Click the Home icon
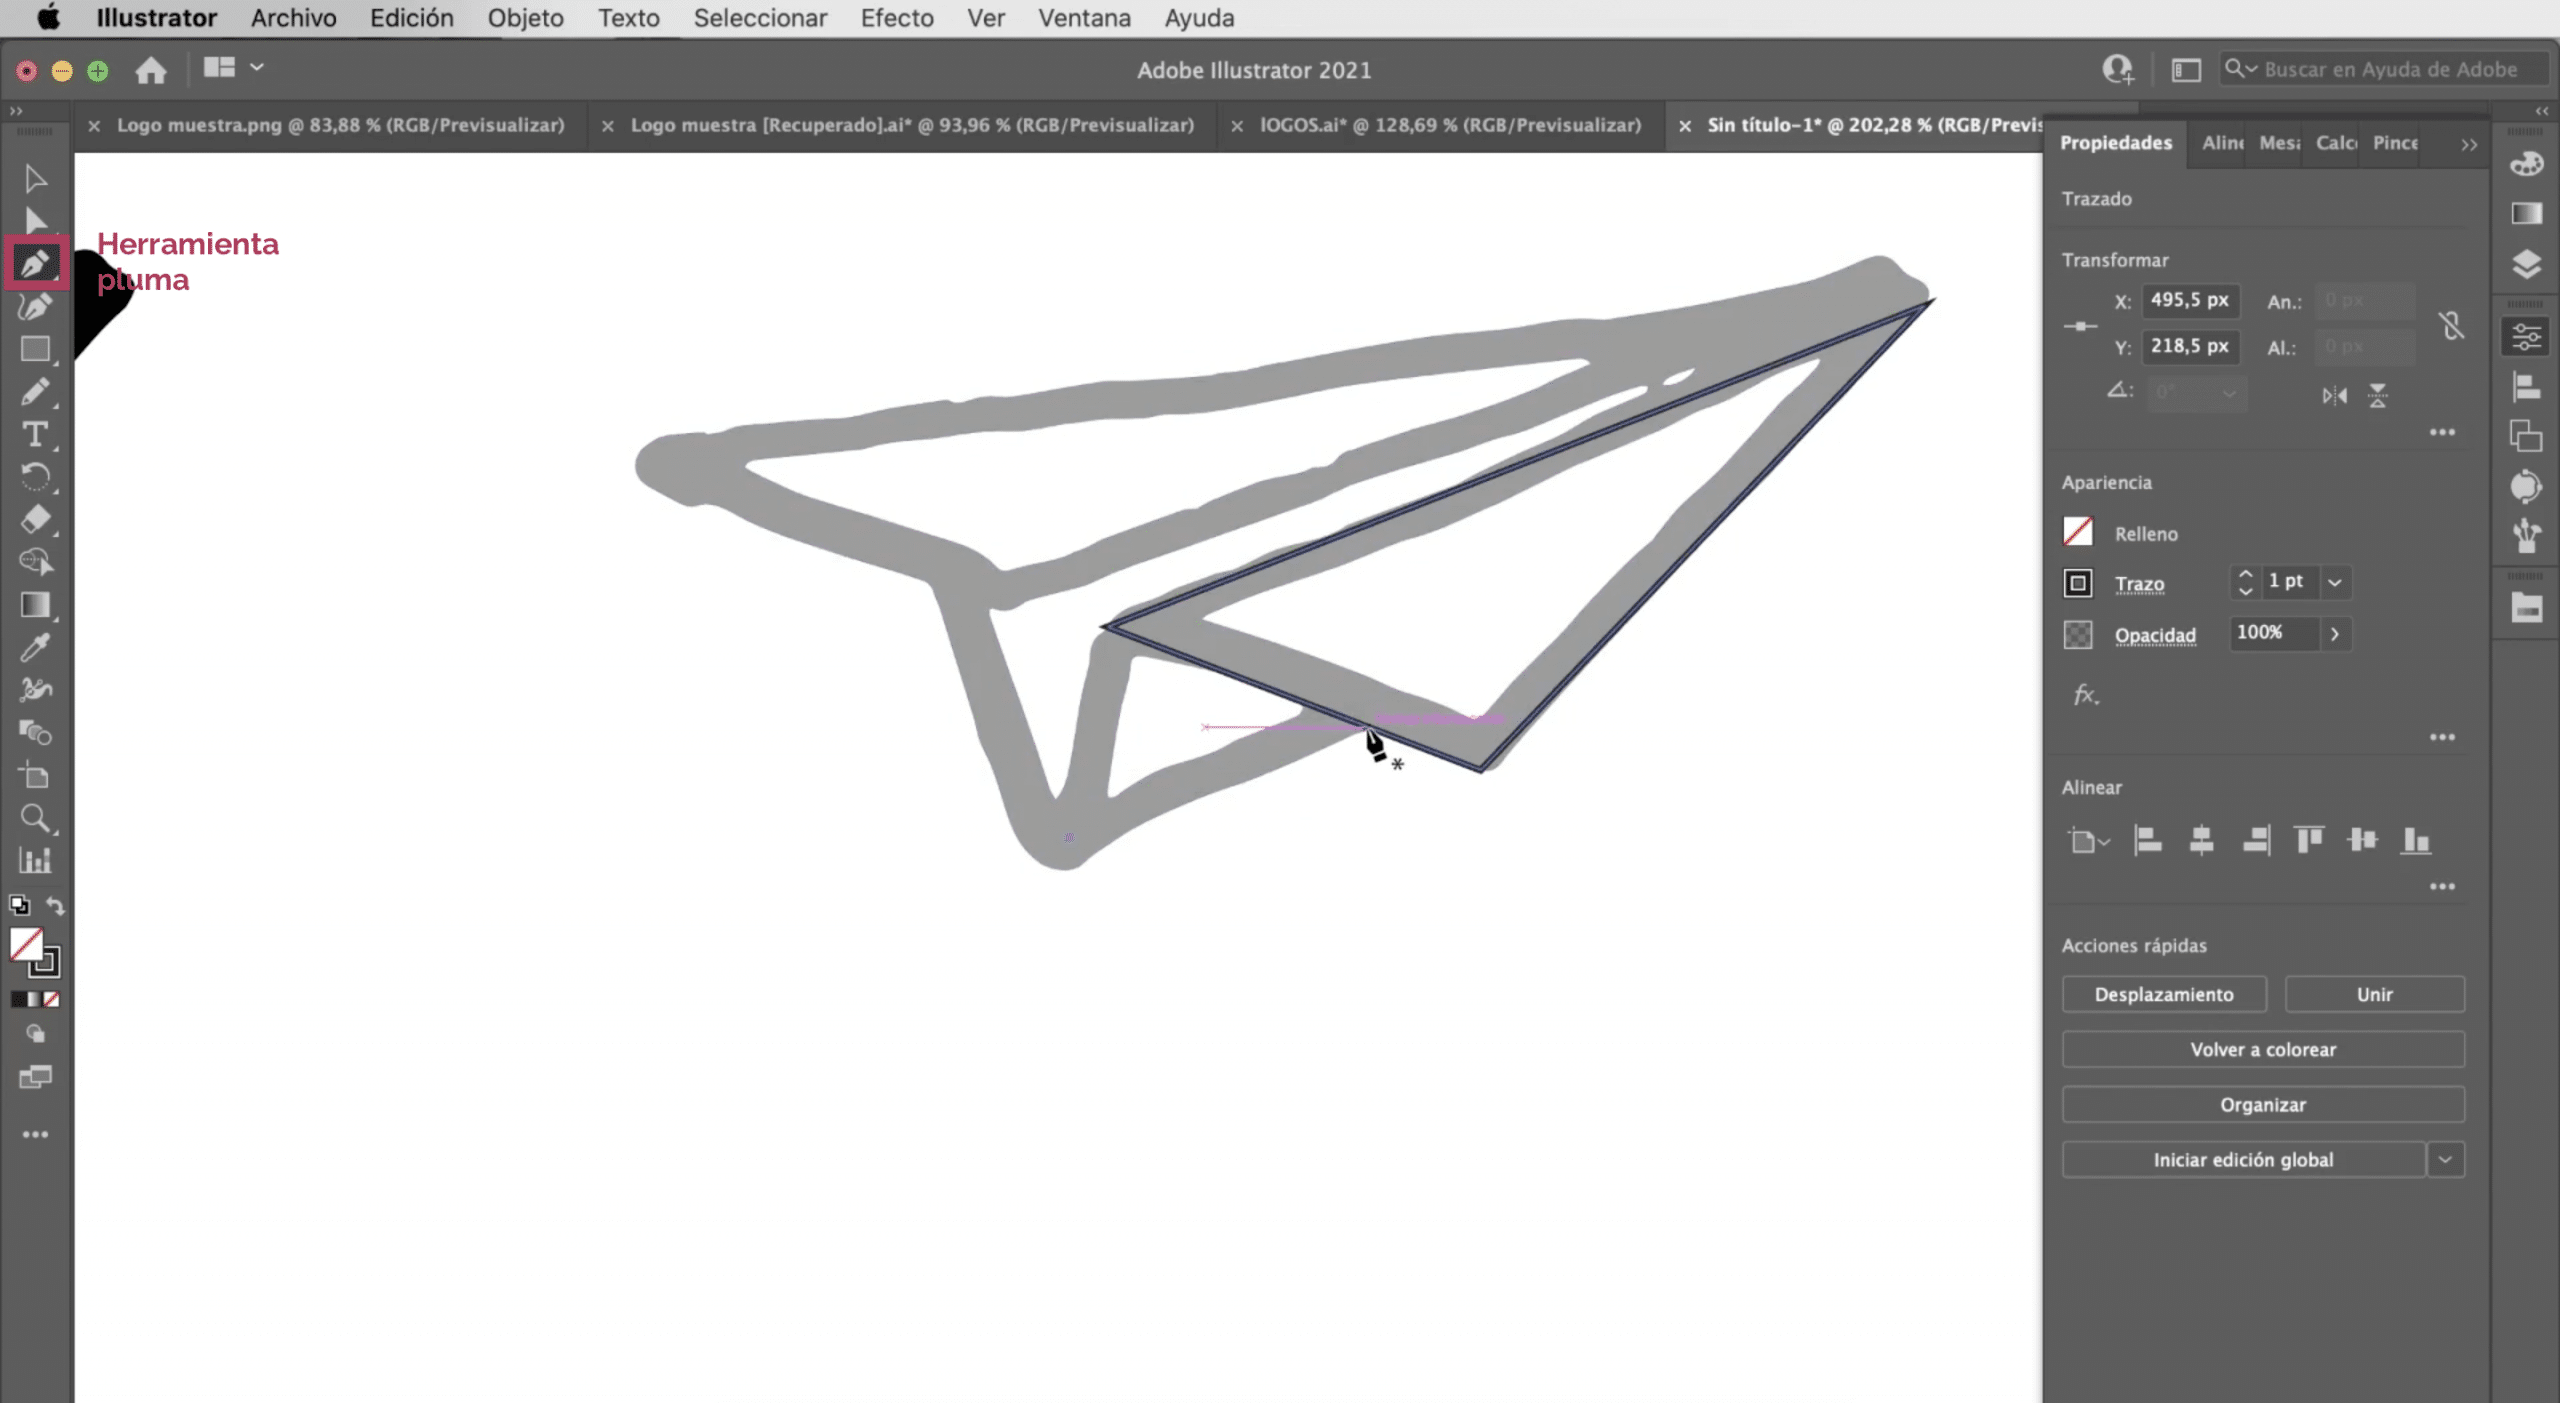 pyautogui.click(x=151, y=70)
